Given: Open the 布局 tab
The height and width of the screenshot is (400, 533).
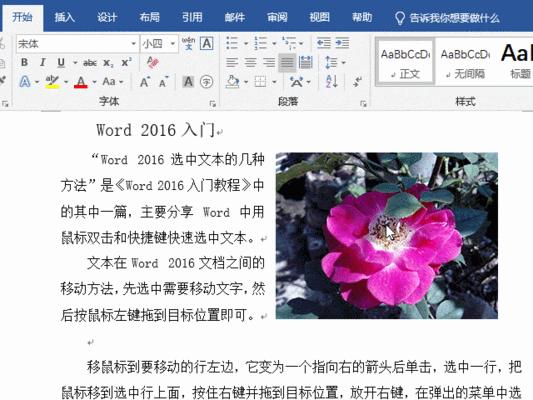Looking at the screenshot, I should (x=149, y=17).
